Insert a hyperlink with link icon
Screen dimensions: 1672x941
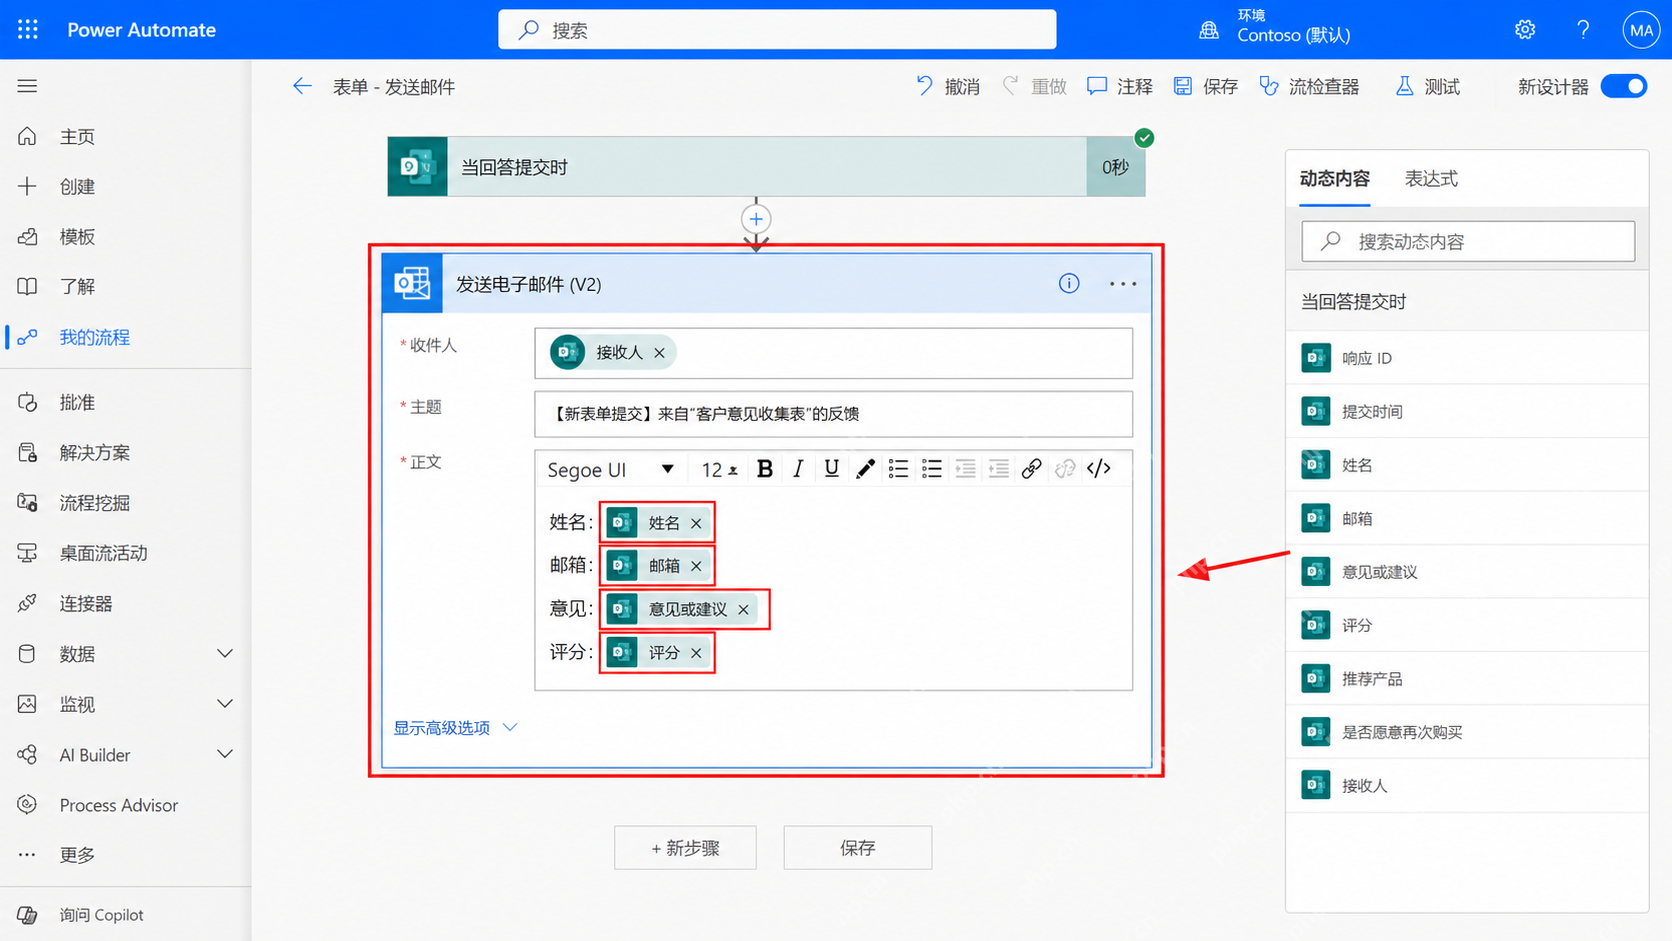coord(1031,469)
